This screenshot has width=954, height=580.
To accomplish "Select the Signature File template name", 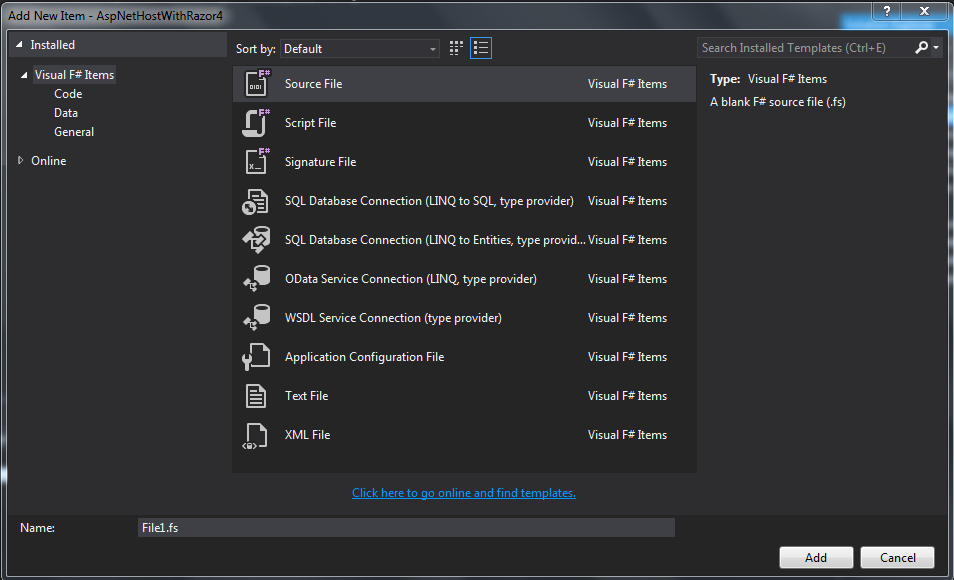I will (x=320, y=162).
